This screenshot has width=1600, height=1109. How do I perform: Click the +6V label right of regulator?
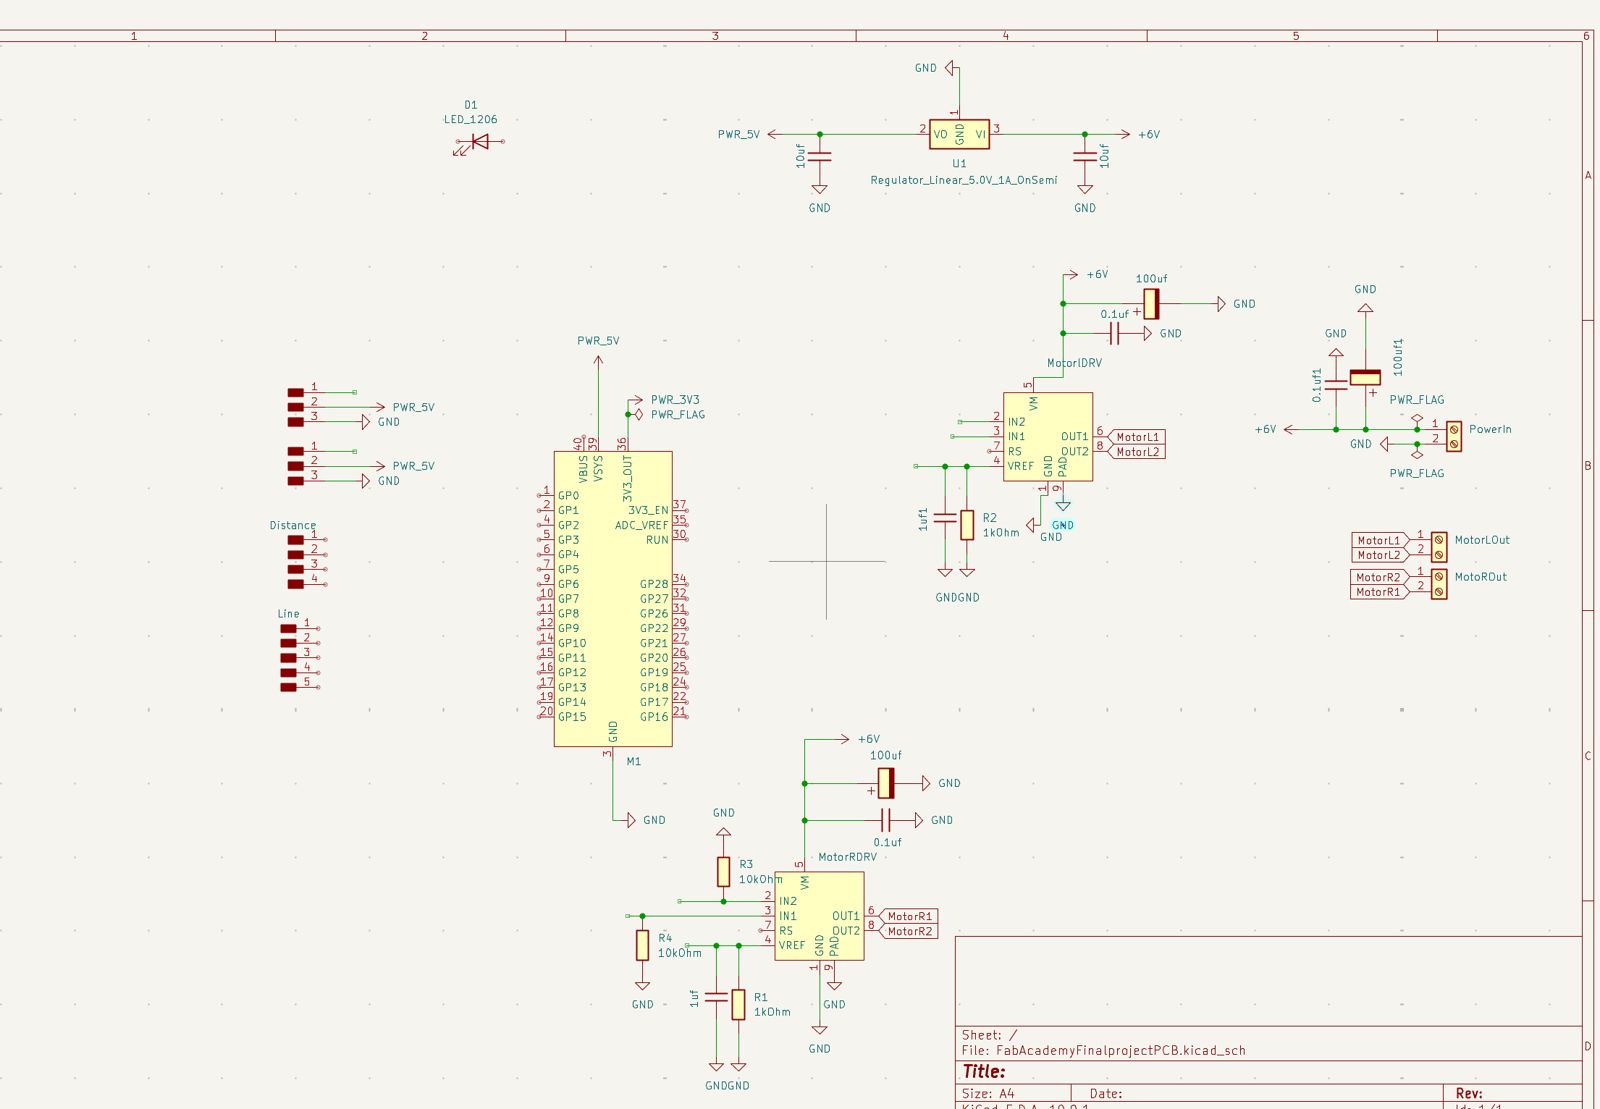click(1149, 134)
